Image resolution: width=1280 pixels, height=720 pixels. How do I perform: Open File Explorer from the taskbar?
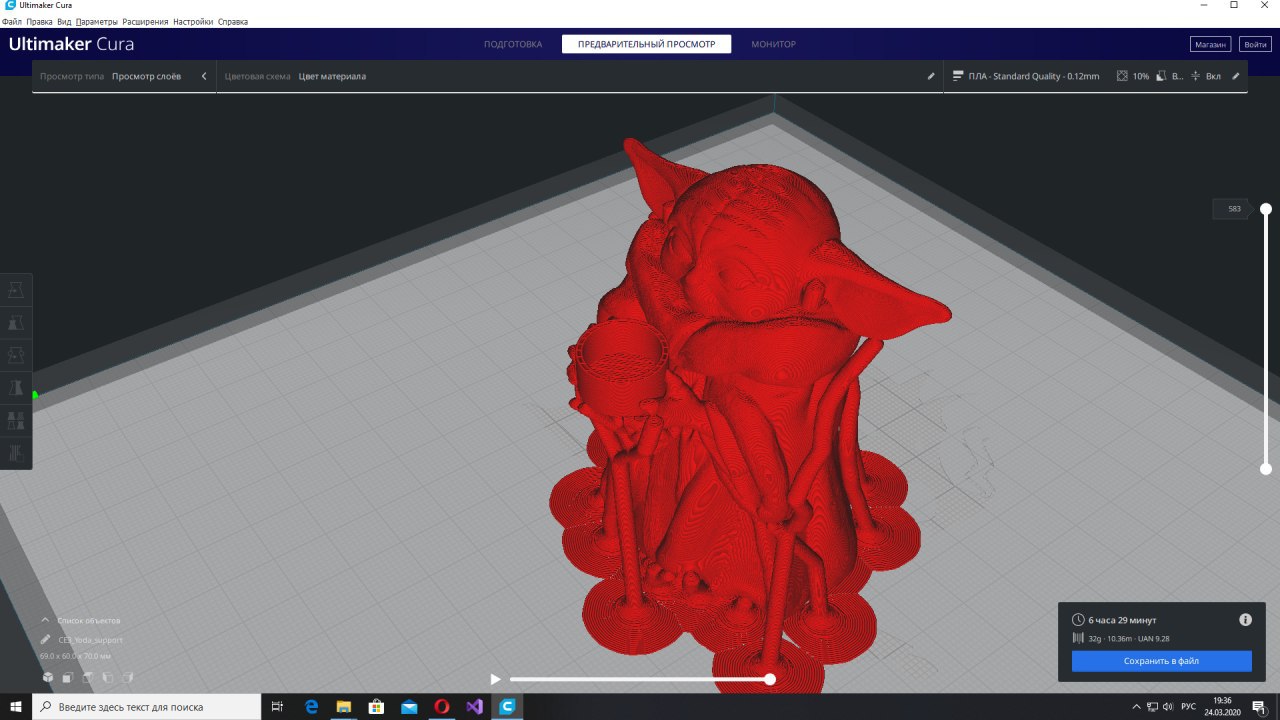click(343, 706)
